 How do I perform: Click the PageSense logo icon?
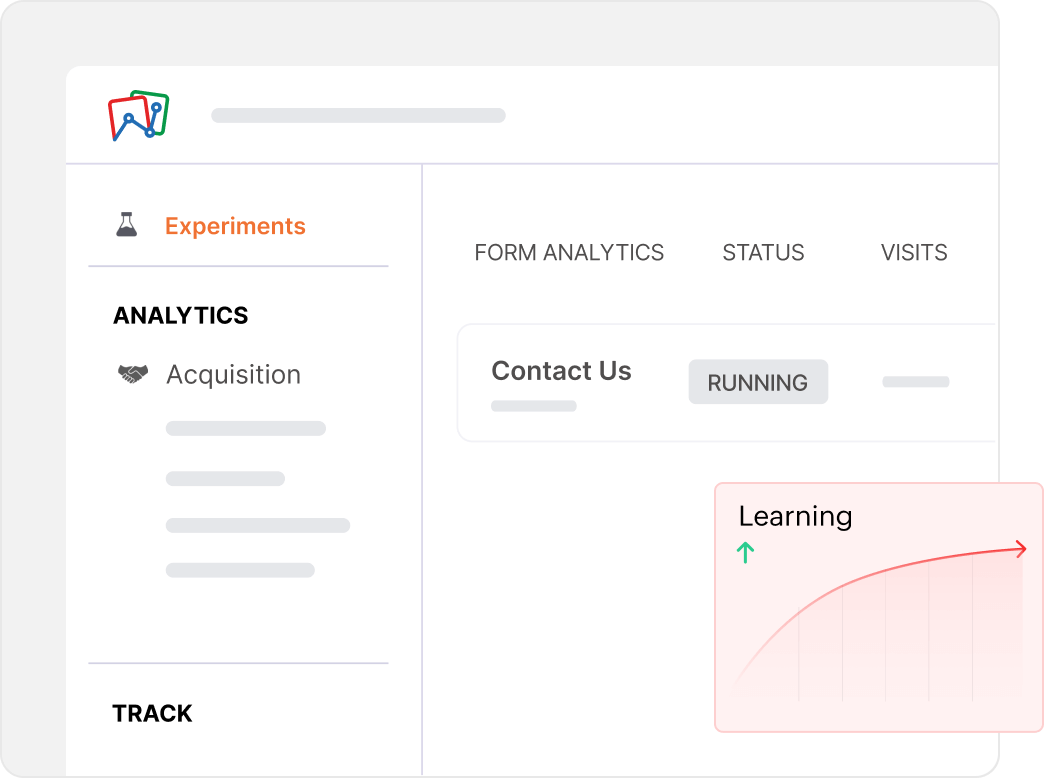[138, 116]
